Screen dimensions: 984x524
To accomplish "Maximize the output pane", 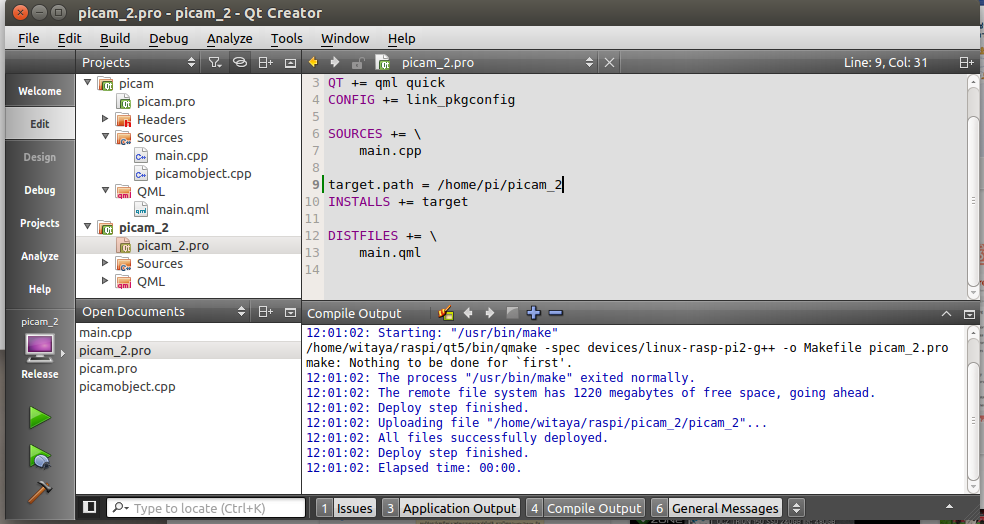I will pyautogui.click(x=946, y=313).
